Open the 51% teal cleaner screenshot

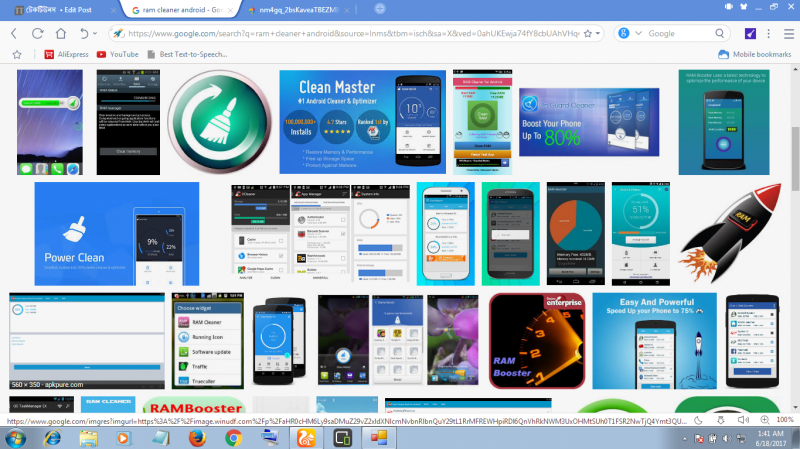click(641, 234)
